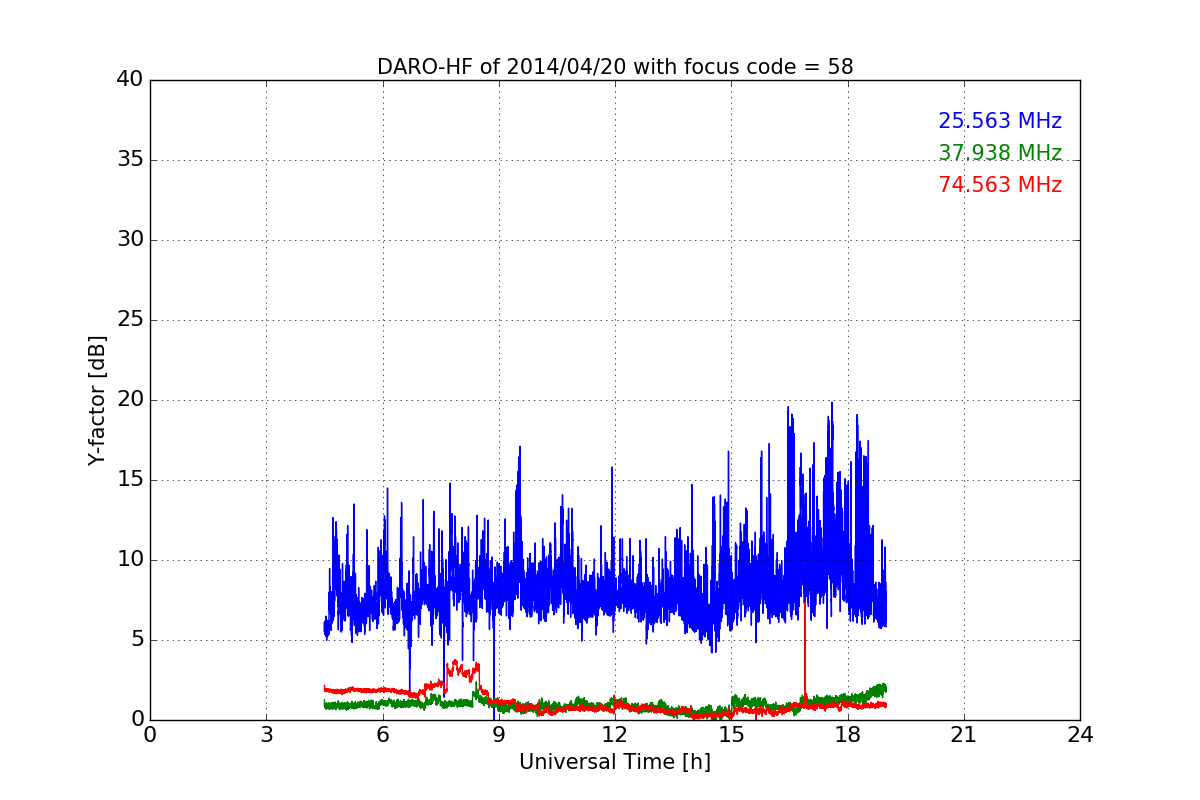Viewport: 1200px width, 800px height.
Task: Click the x-axis tick label 9
Action: click(499, 735)
